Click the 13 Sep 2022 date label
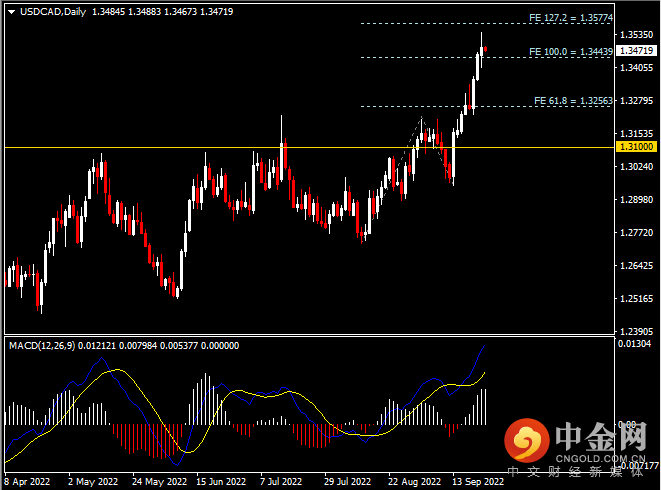This screenshot has width=661, height=490. point(478,482)
